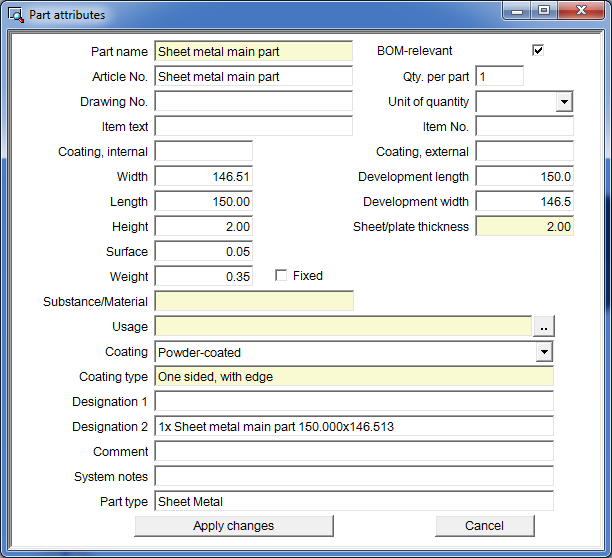The height and width of the screenshot is (558, 612).
Task: Open the Coating dropdown list
Action: pos(544,352)
